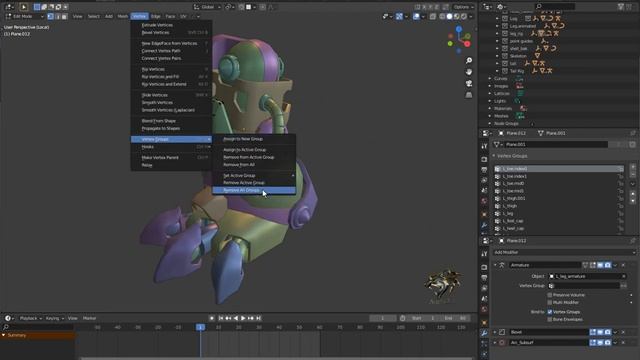Expand the Bevel modifier panel
This screenshot has height=360, width=640.
(495, 332)
